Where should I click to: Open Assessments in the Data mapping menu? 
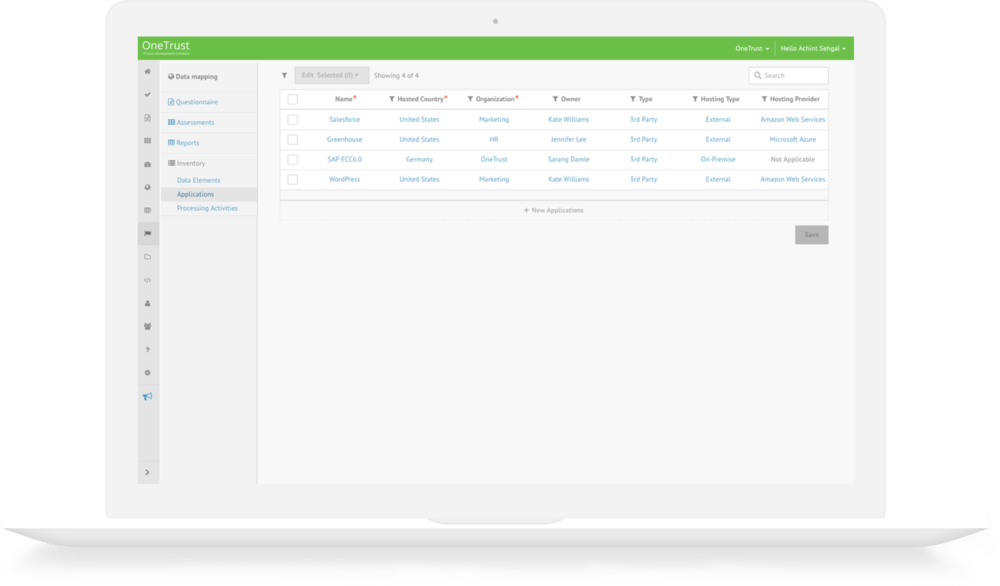coord(191,122)
